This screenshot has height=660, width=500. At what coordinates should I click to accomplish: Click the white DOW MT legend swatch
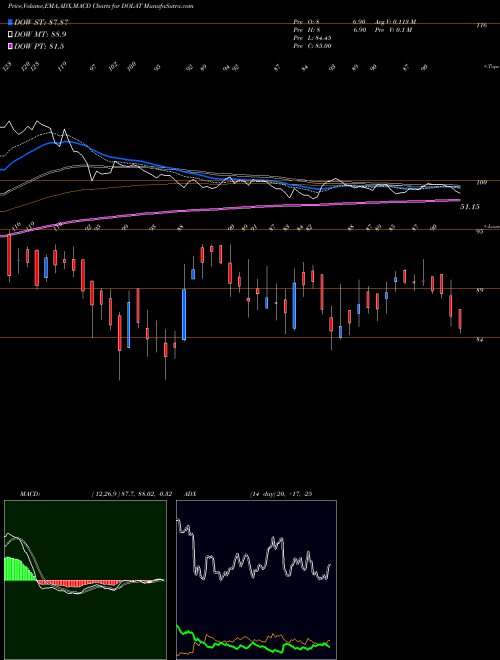(10, 35)
